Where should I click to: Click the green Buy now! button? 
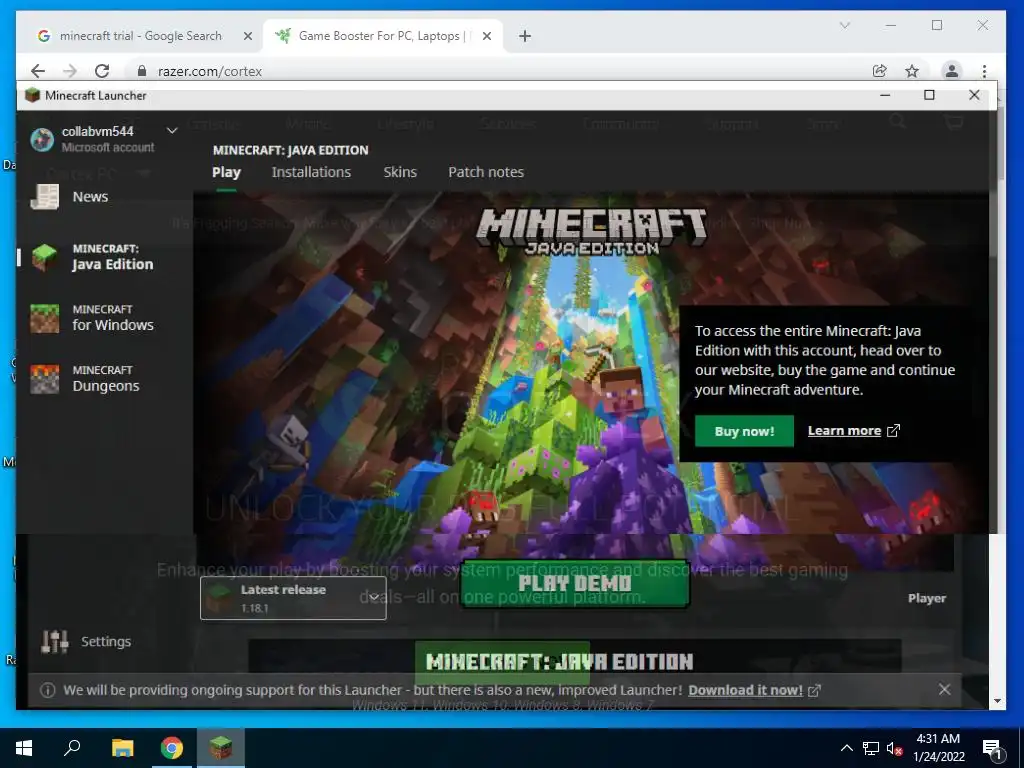pyautogui.click(x=744, y=431)
